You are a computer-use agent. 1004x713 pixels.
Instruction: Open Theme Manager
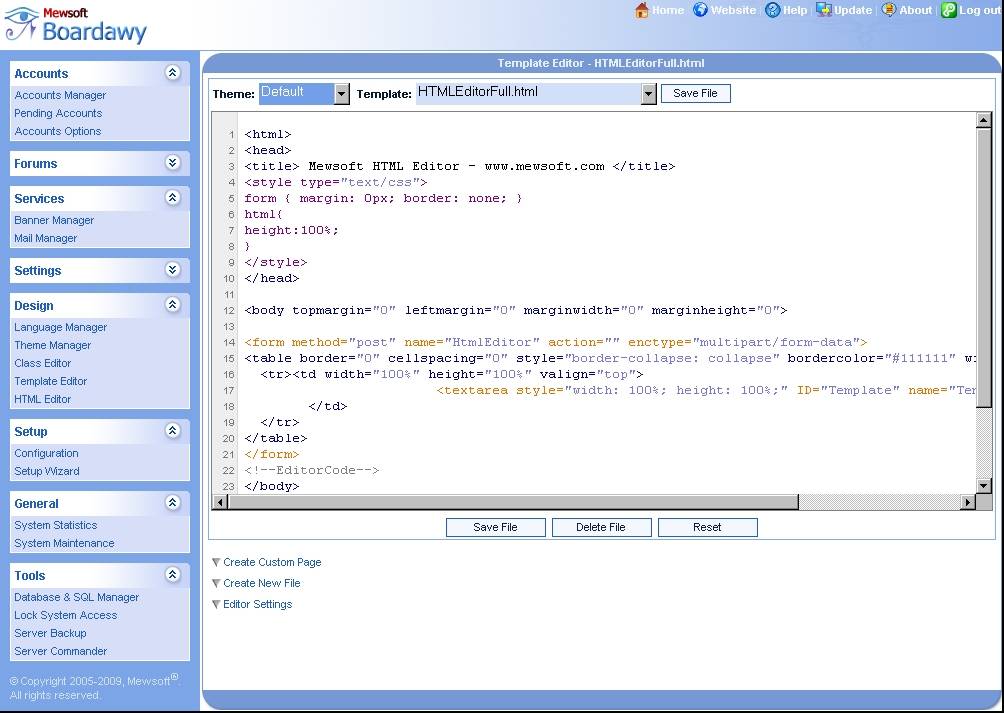pos(53,345)
